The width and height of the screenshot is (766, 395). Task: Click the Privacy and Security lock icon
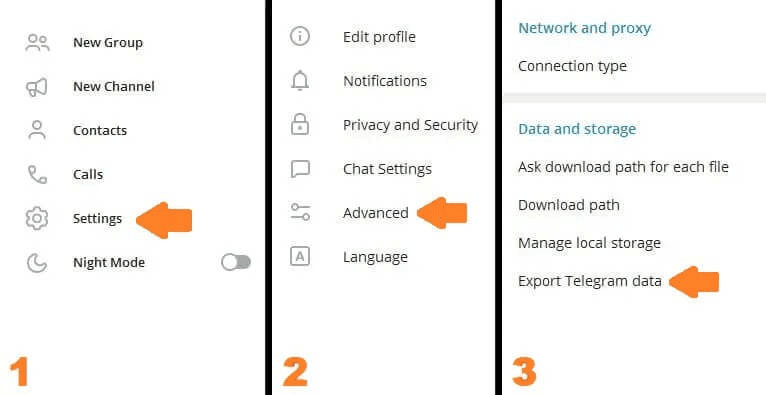[x=300, y=125]
